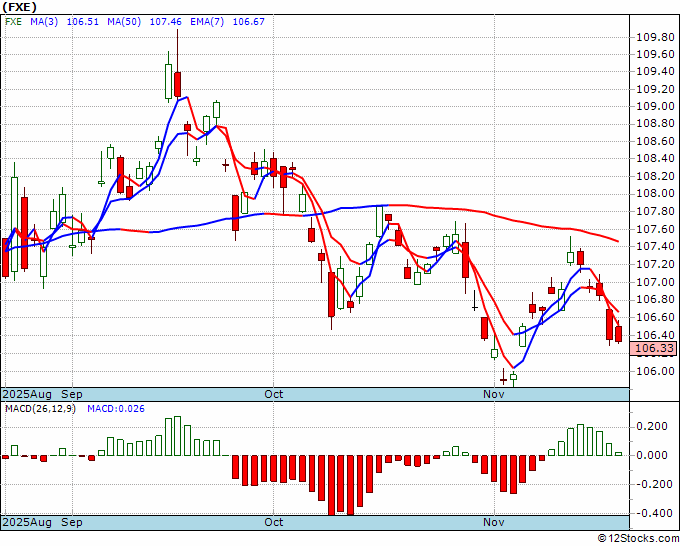Screen dimensions: 680x546
Task: Click the Nov label on MACD timeline
Action: pos(494,522)
